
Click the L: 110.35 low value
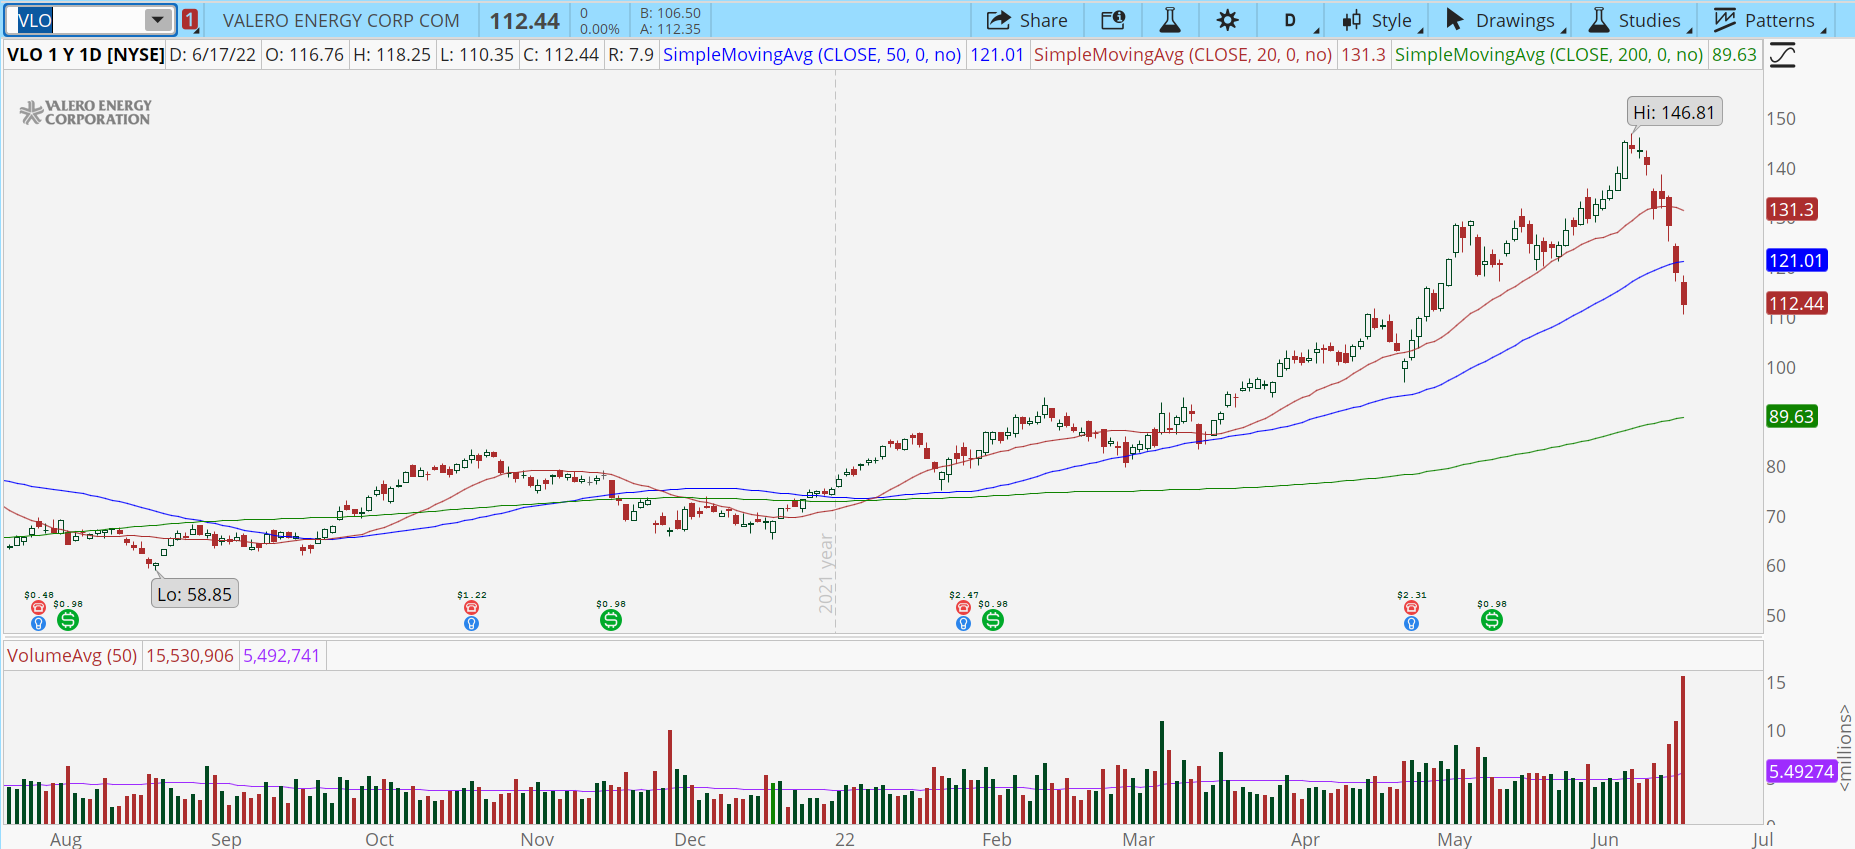pos(476,55)
